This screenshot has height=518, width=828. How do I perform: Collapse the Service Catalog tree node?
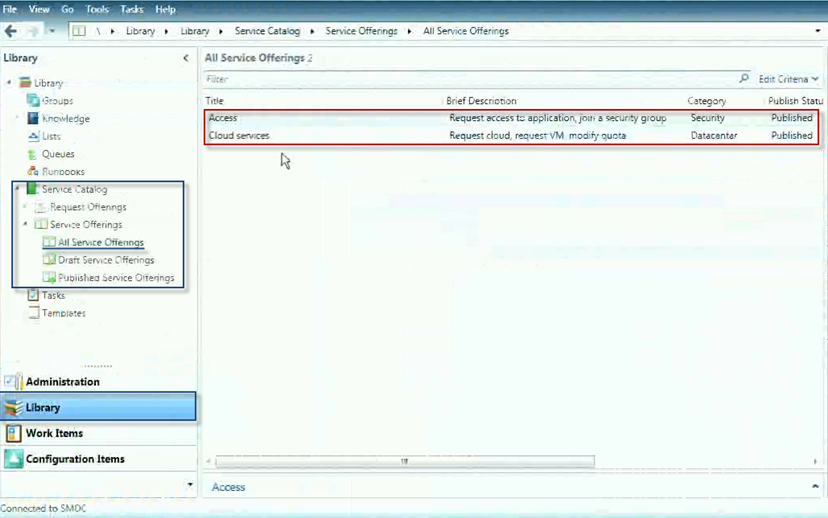tap(18, 189)
